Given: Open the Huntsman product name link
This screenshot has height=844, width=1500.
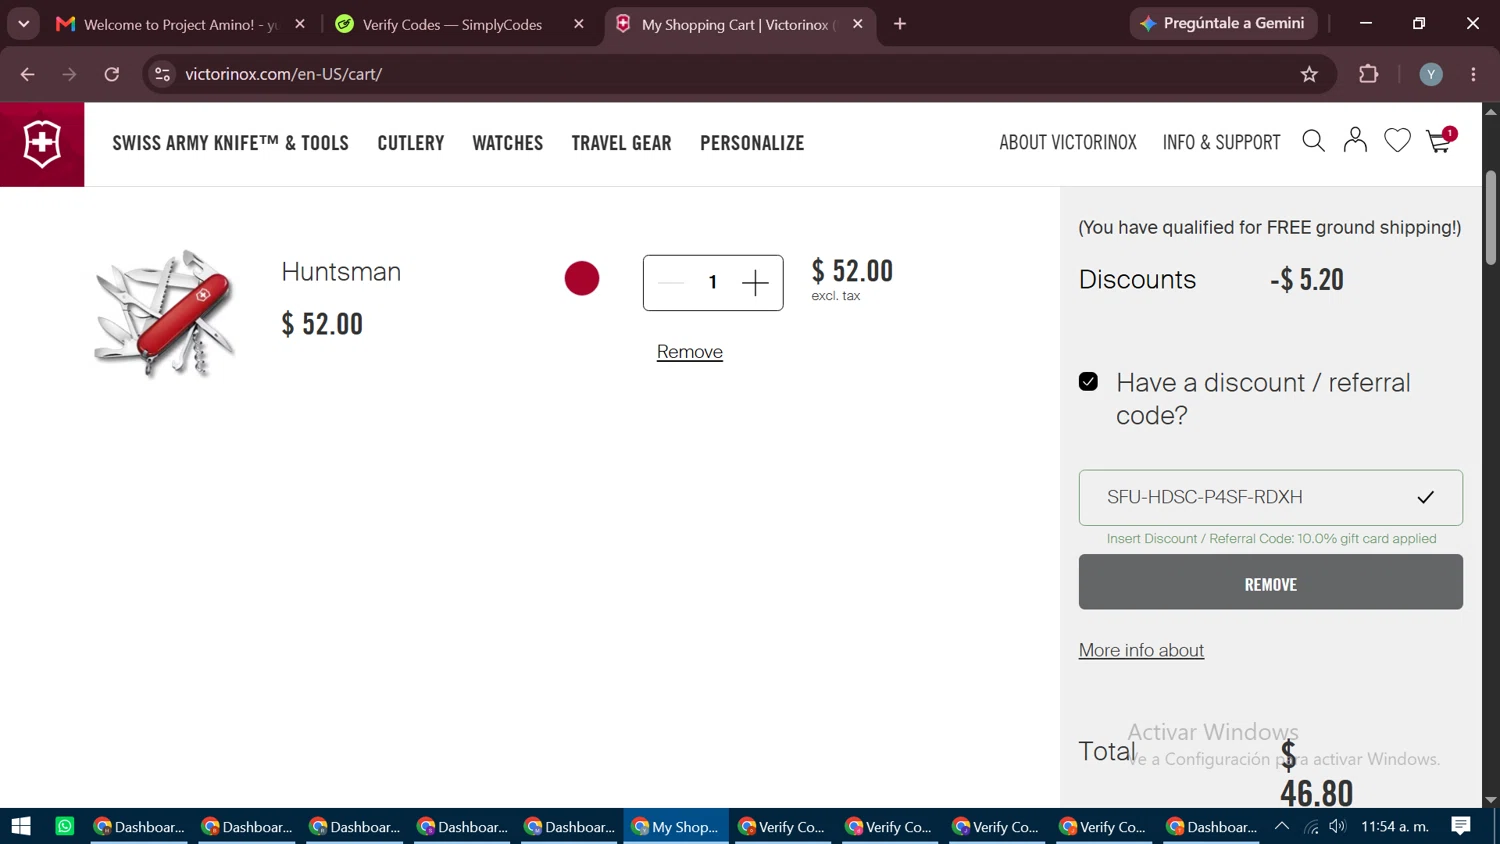Looking at the screenshot, I should [341, 271].
